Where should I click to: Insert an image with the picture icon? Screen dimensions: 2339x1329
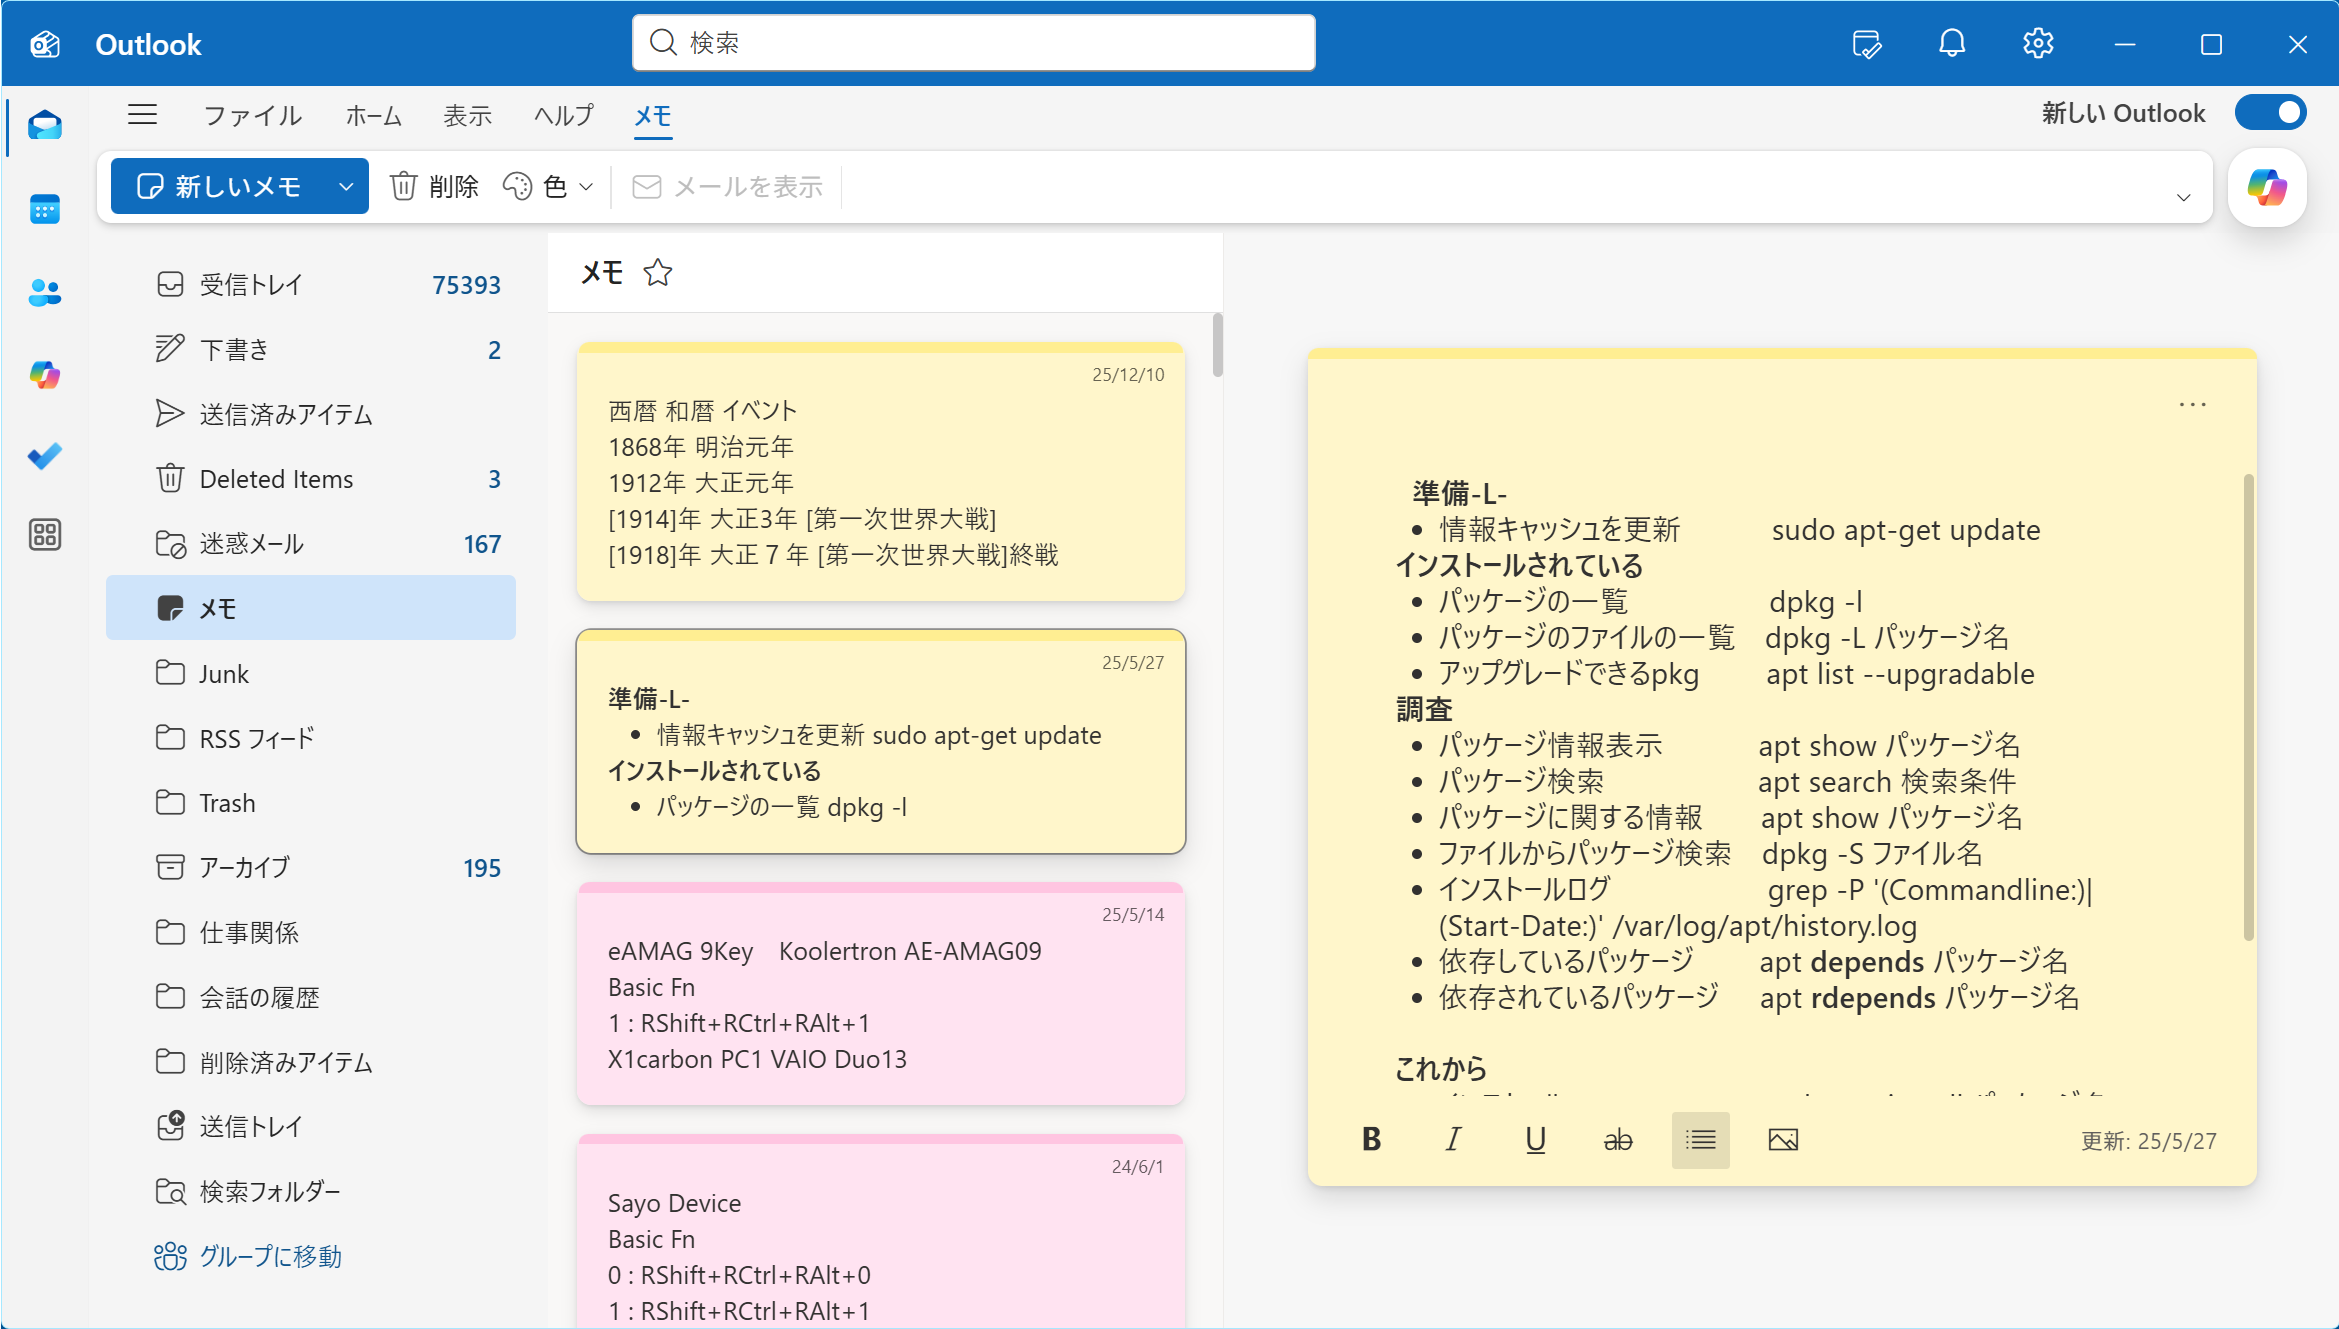coord(1783,1140)
